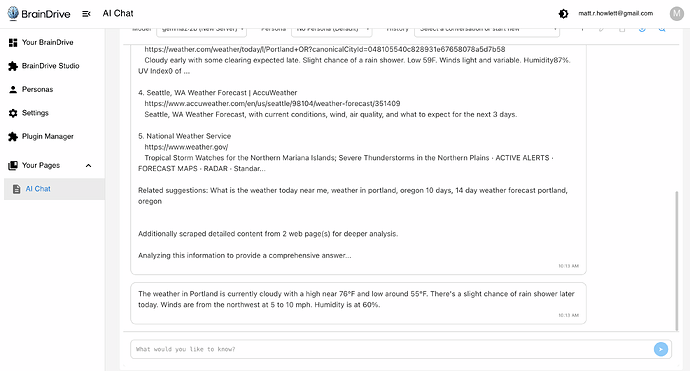This screenshot has height=371, width=690.
Task: Focus the 'What would you like to know?' field
Action: [x=392, y=349]
